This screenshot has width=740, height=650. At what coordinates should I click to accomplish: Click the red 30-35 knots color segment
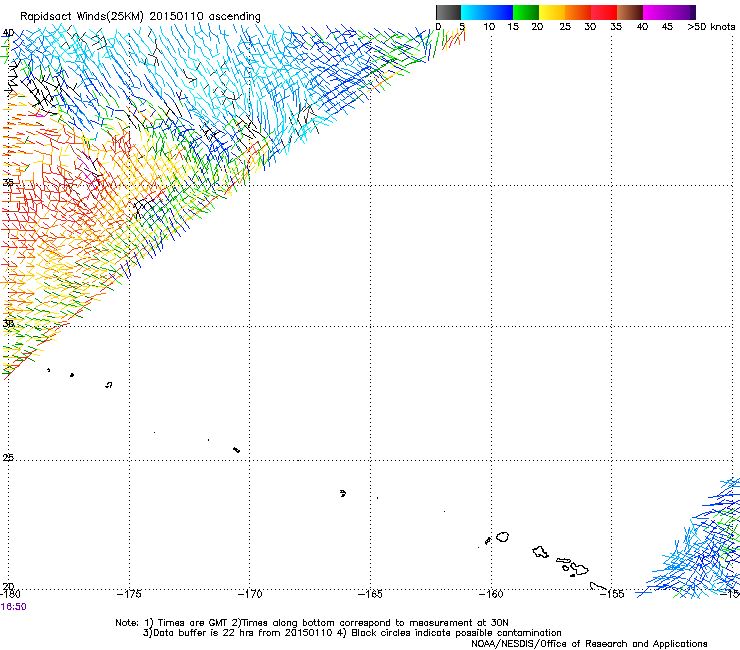point(604,12)
